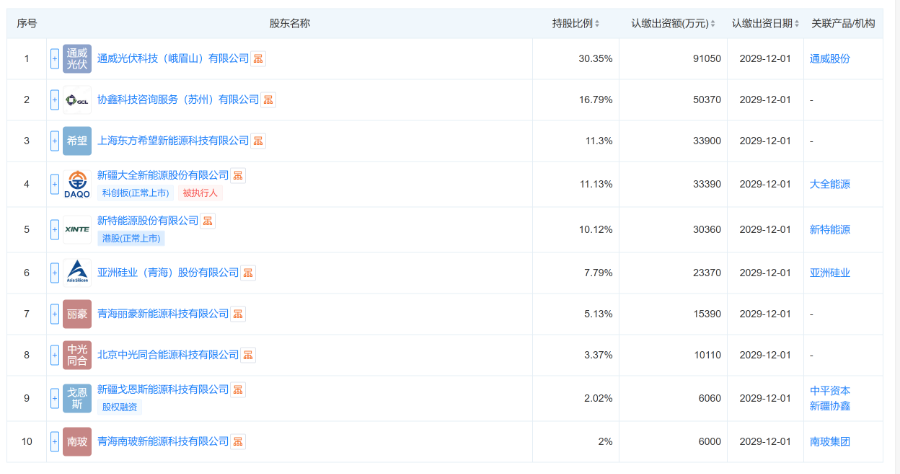Screen dimensions: 900x474
Task: Click the 丽豪 logo badge
Action: [x=77, y=314]
